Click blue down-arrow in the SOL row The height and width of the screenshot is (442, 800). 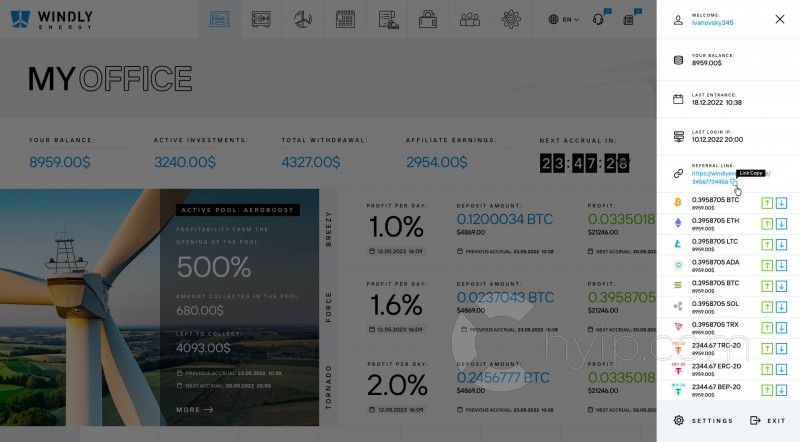pyautogui.click(x=781, y=307)
